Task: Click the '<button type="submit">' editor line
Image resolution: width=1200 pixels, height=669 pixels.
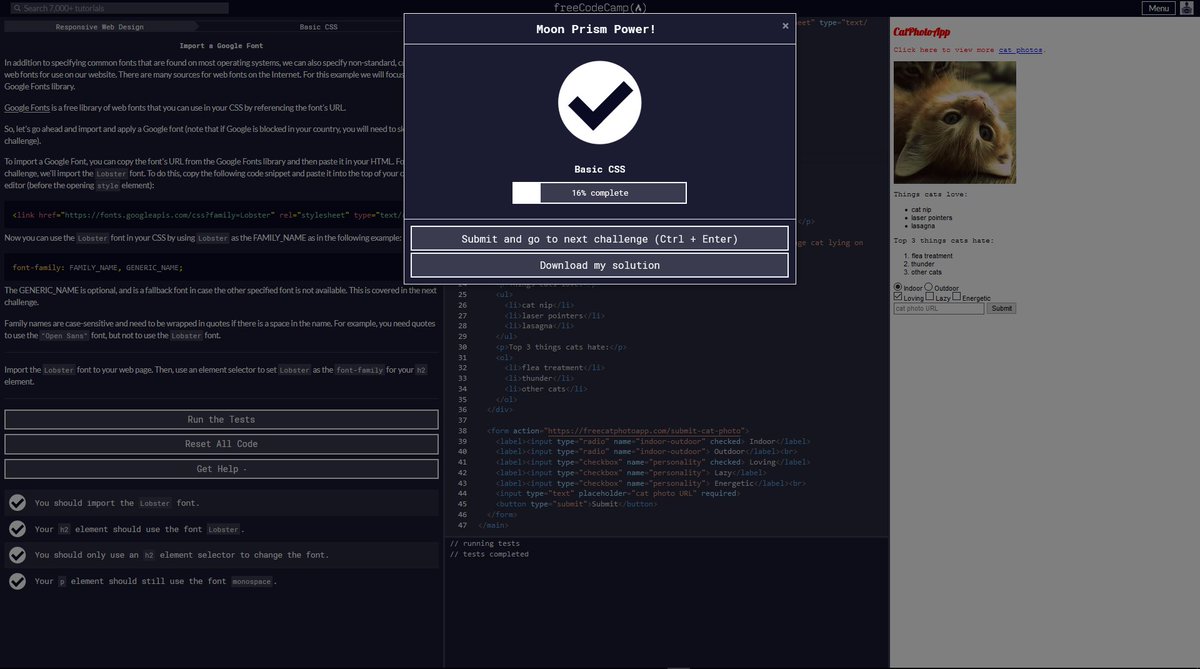Action: (576, 504)
